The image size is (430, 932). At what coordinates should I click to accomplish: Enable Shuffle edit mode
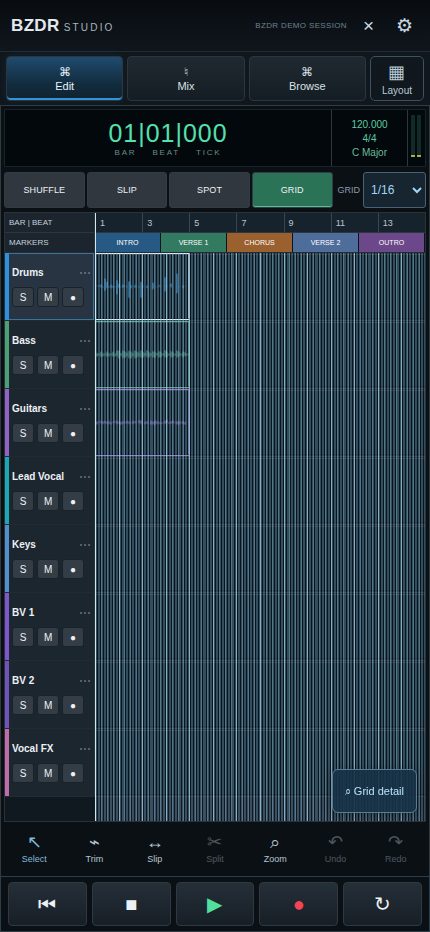coord(45,190)
